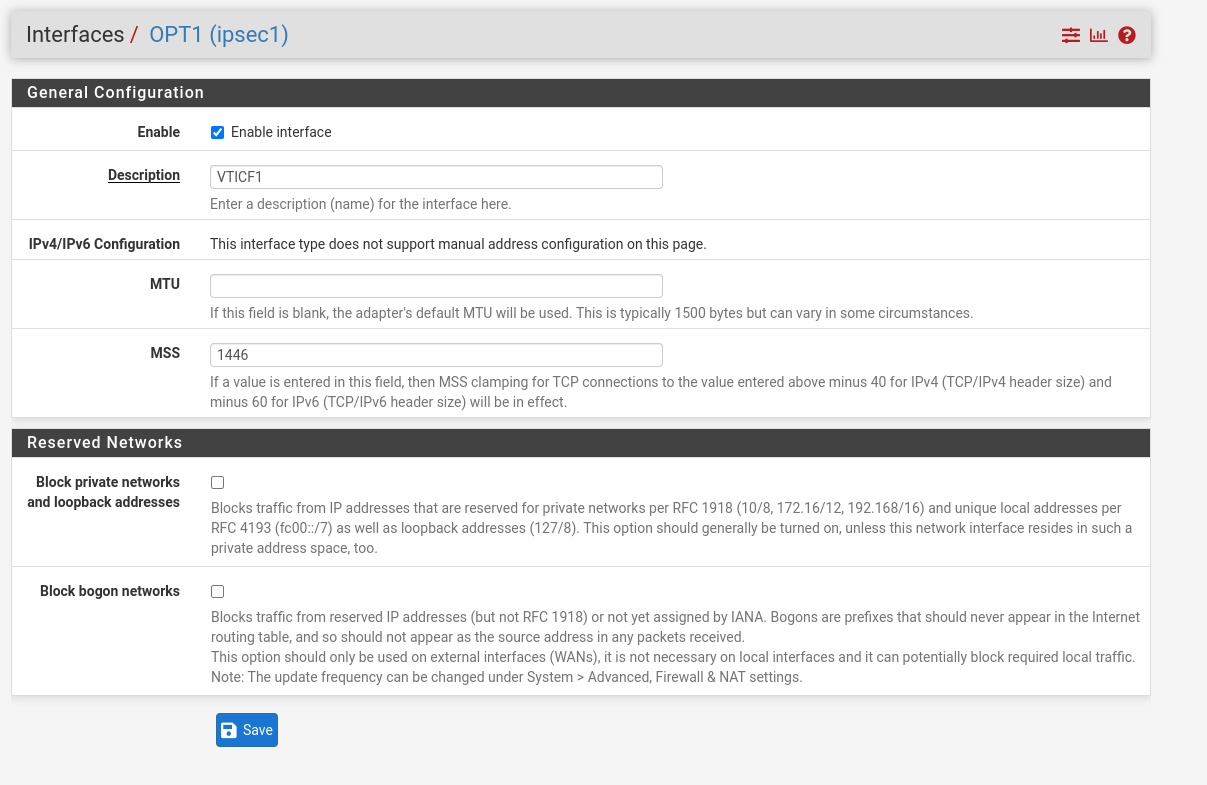Click the underlined Description label
This screenshot has width=1207, height=785.
(143, 175)
